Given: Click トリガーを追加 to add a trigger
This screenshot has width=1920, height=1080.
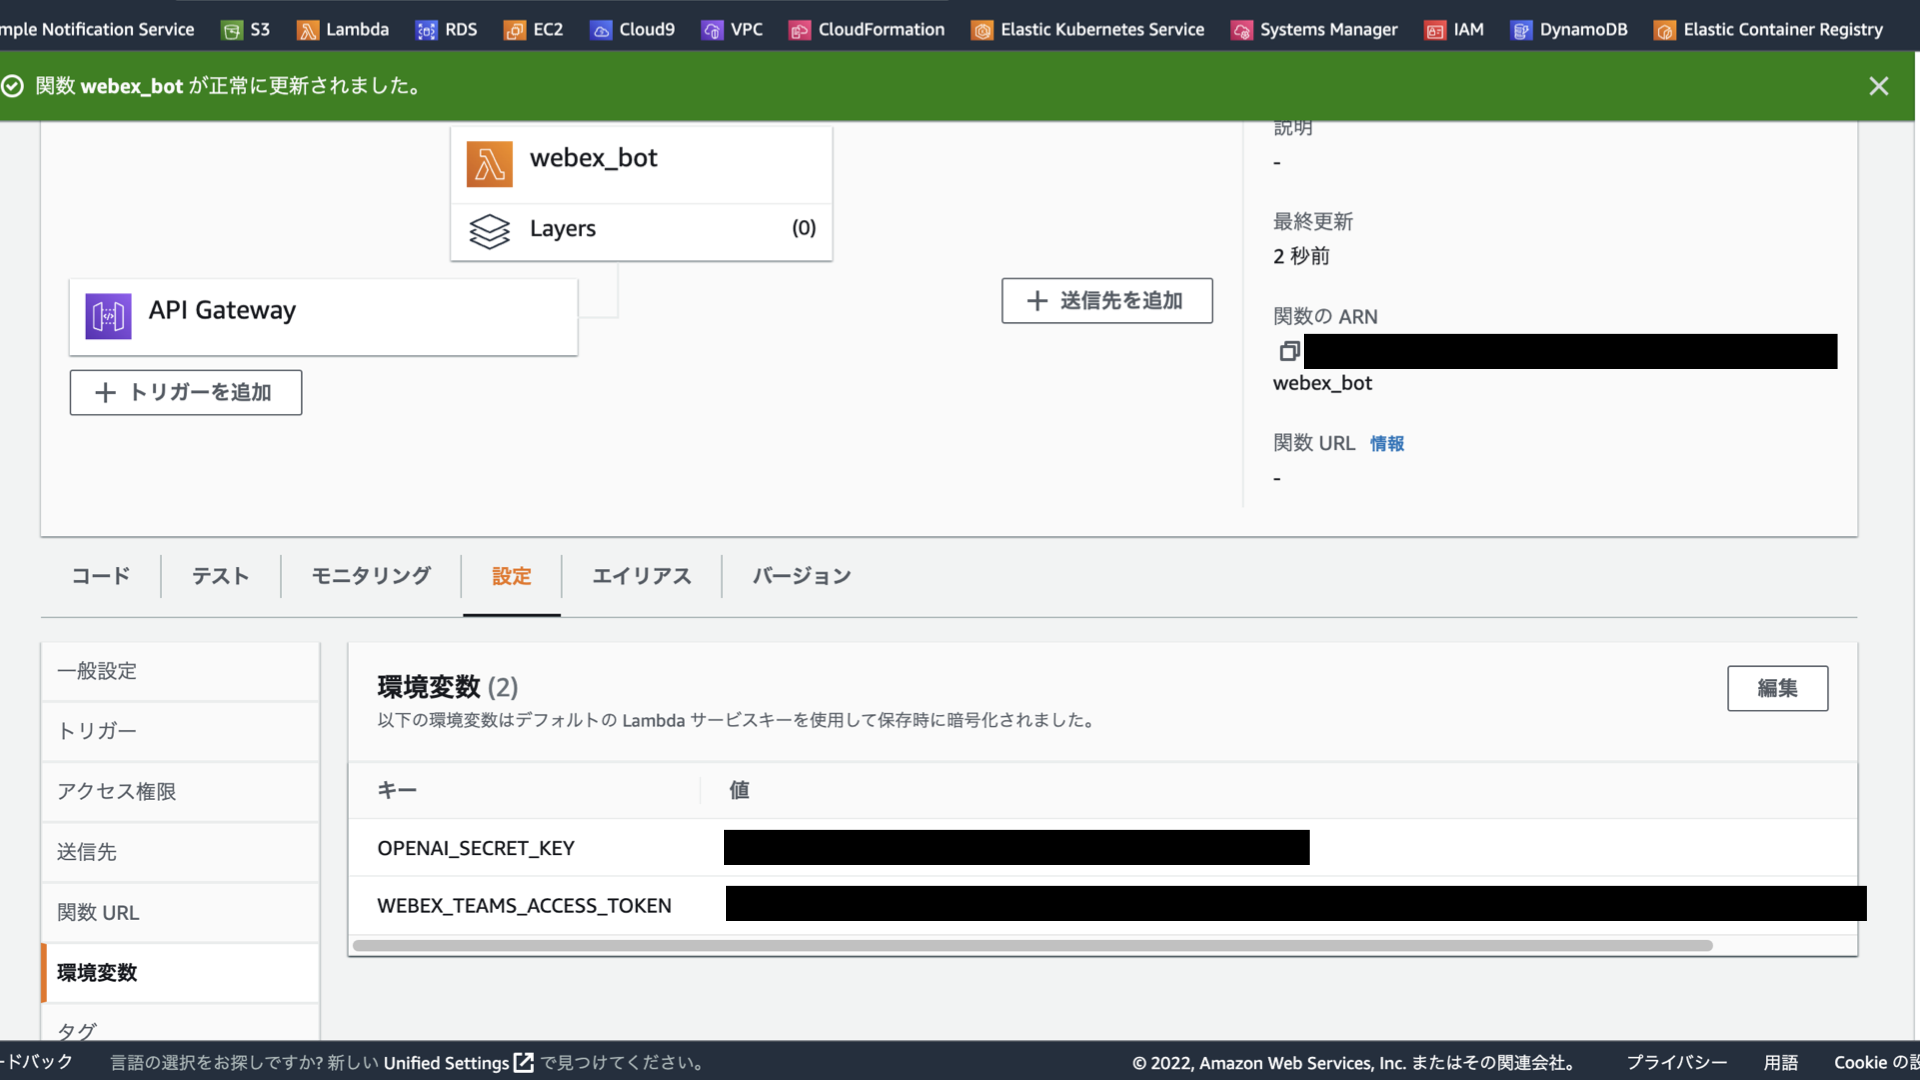Looking at the screenshot, I should pyautogui.click(x=185, y=392).
